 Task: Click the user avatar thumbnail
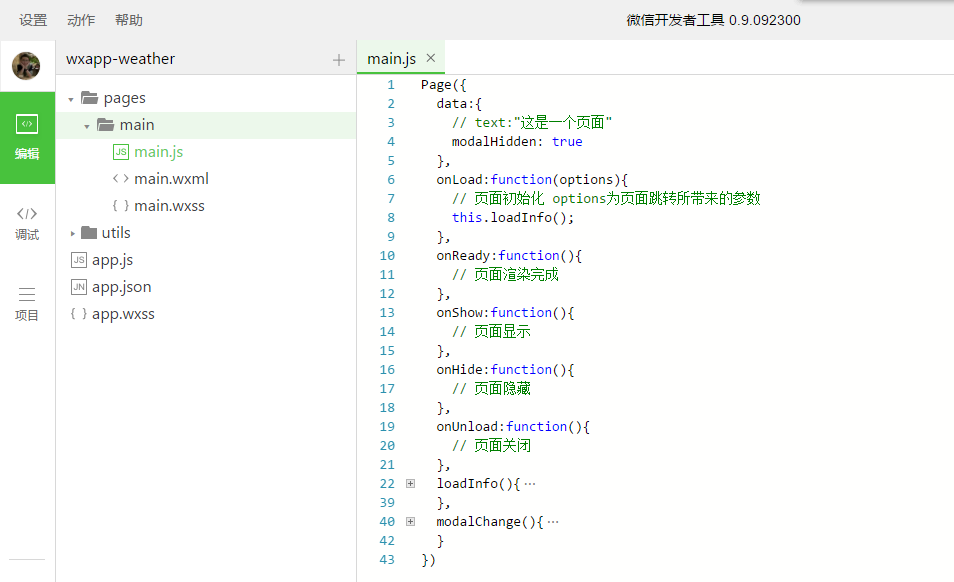point(26,66)
